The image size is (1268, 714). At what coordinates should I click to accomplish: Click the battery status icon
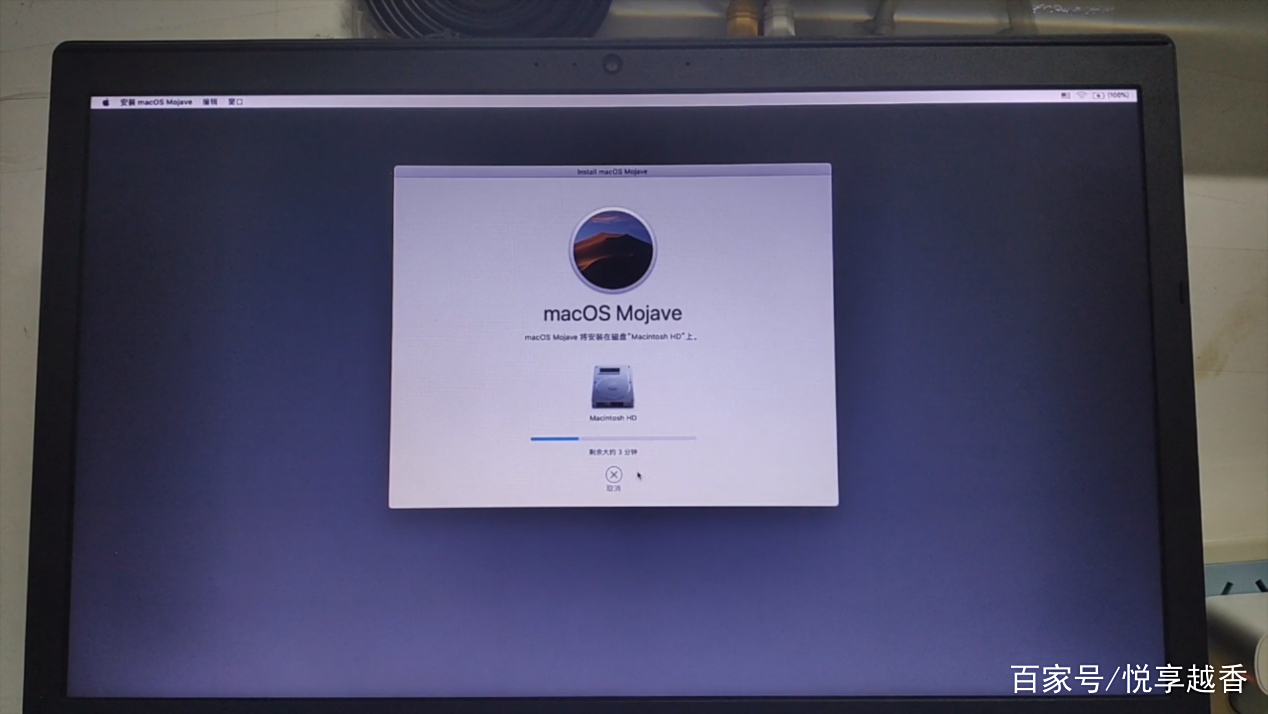(x=1099, y=96)
